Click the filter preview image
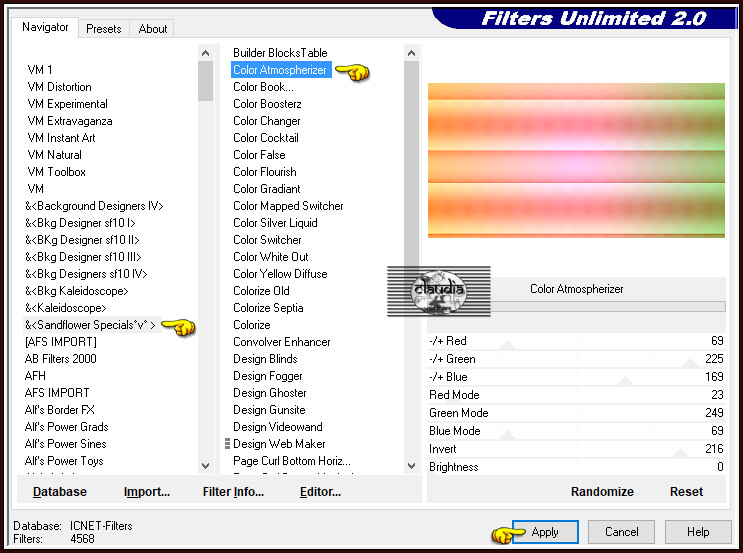This screenshot has width=743, height=553. point(576,160)
